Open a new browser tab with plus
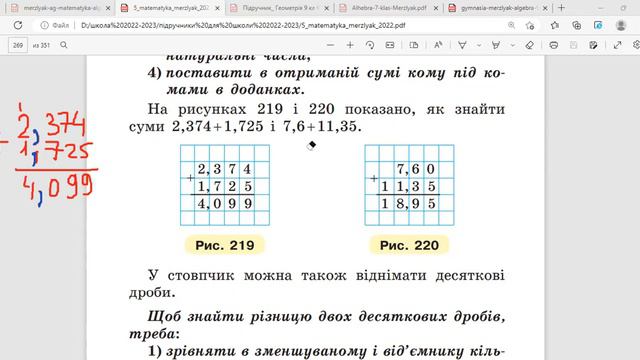 click(562, 8)
